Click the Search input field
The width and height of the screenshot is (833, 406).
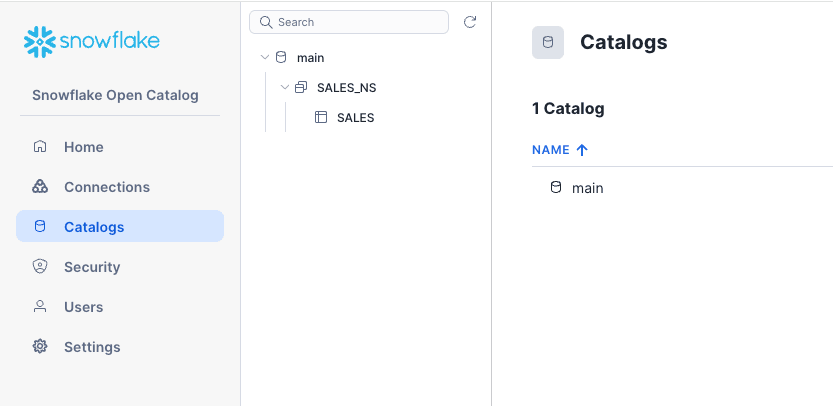[x=355, y=22]
